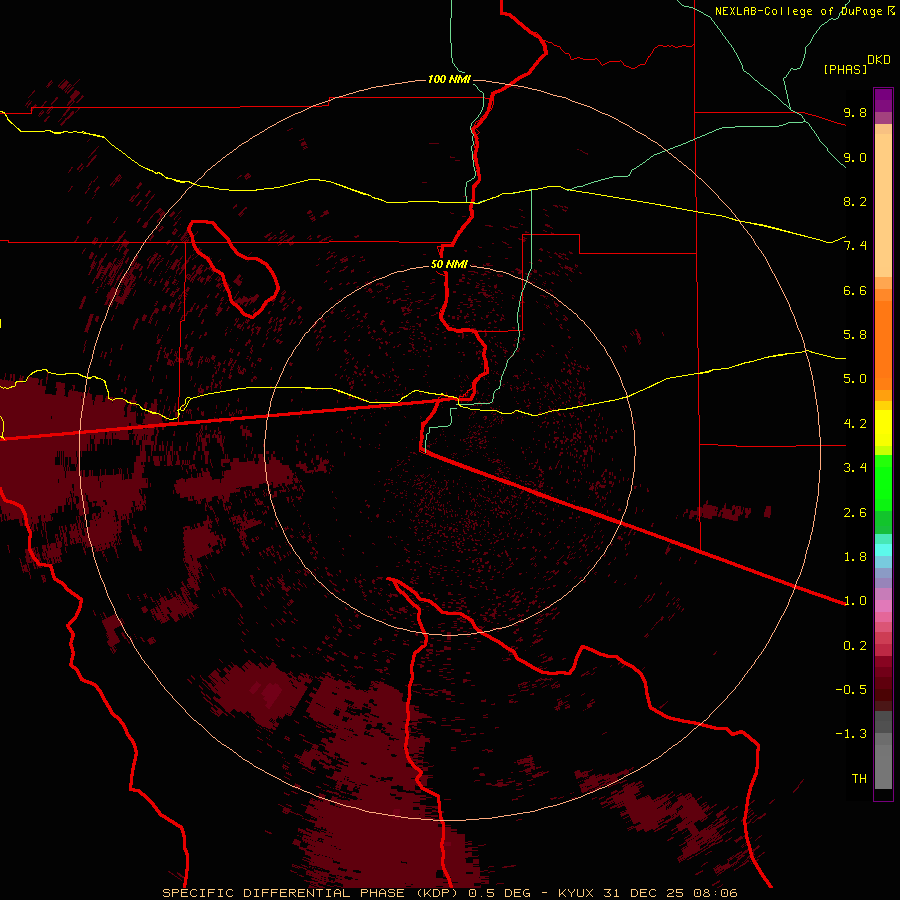Pick the bright yellow band in color bar
This screenshot has height=900, width=900.
(x=883, y=428)
